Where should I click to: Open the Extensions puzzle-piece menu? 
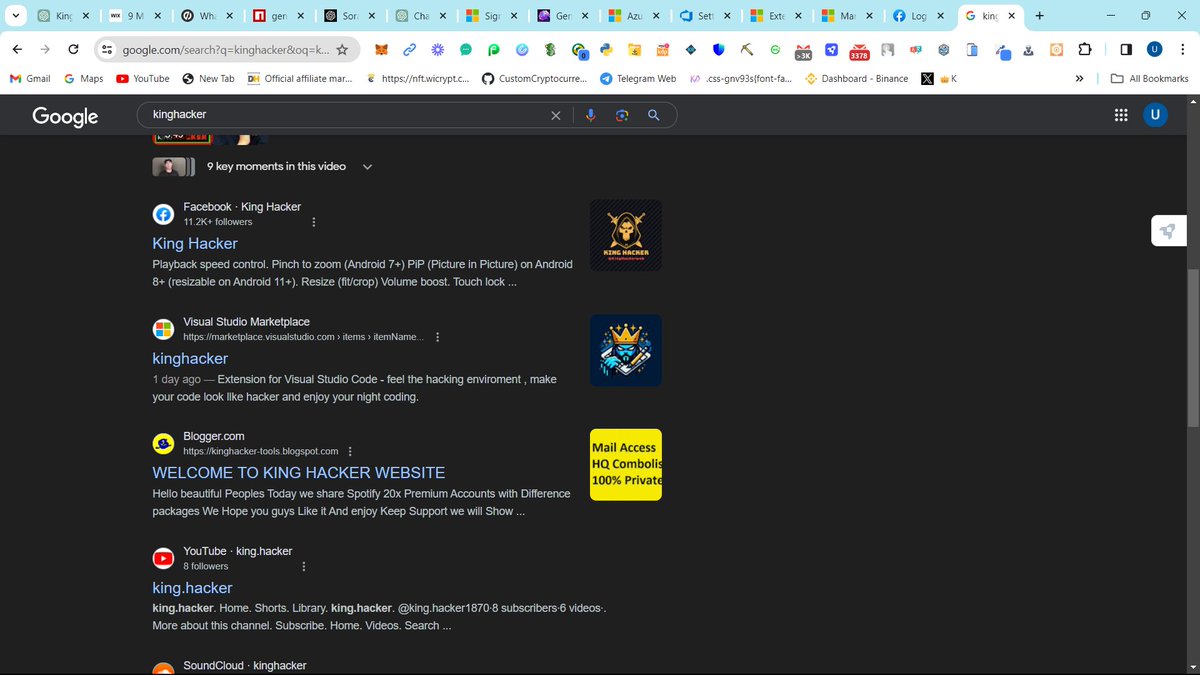click(1085, 50)
